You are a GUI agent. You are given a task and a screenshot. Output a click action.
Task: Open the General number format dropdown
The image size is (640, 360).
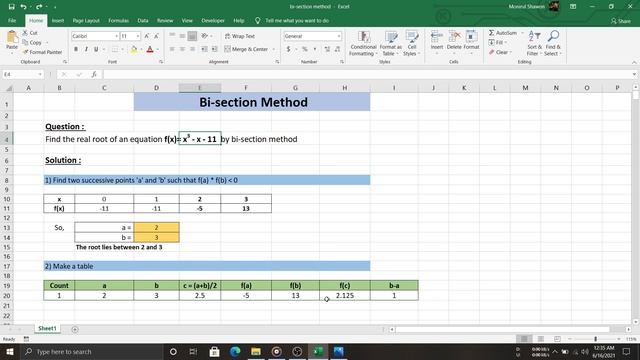[x=339, y=36]
